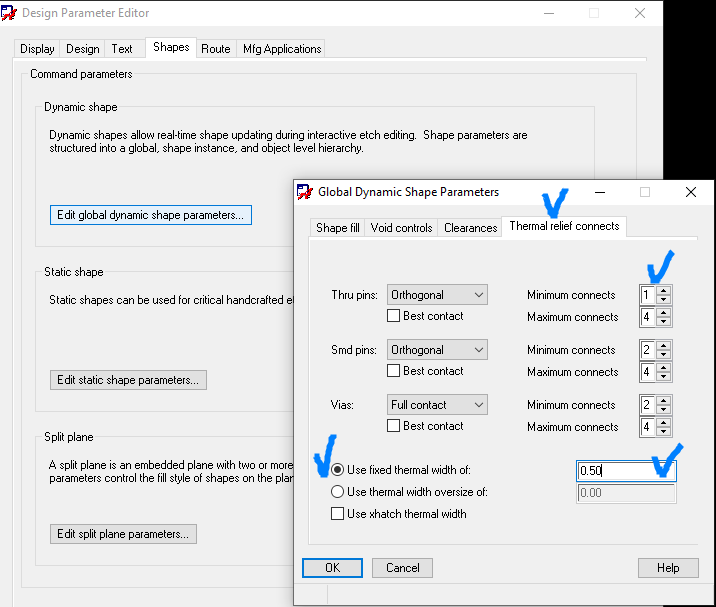Open Help for shape parameters dialog
The width and height of the screenshot is (716, 607).
pos(668,568)
